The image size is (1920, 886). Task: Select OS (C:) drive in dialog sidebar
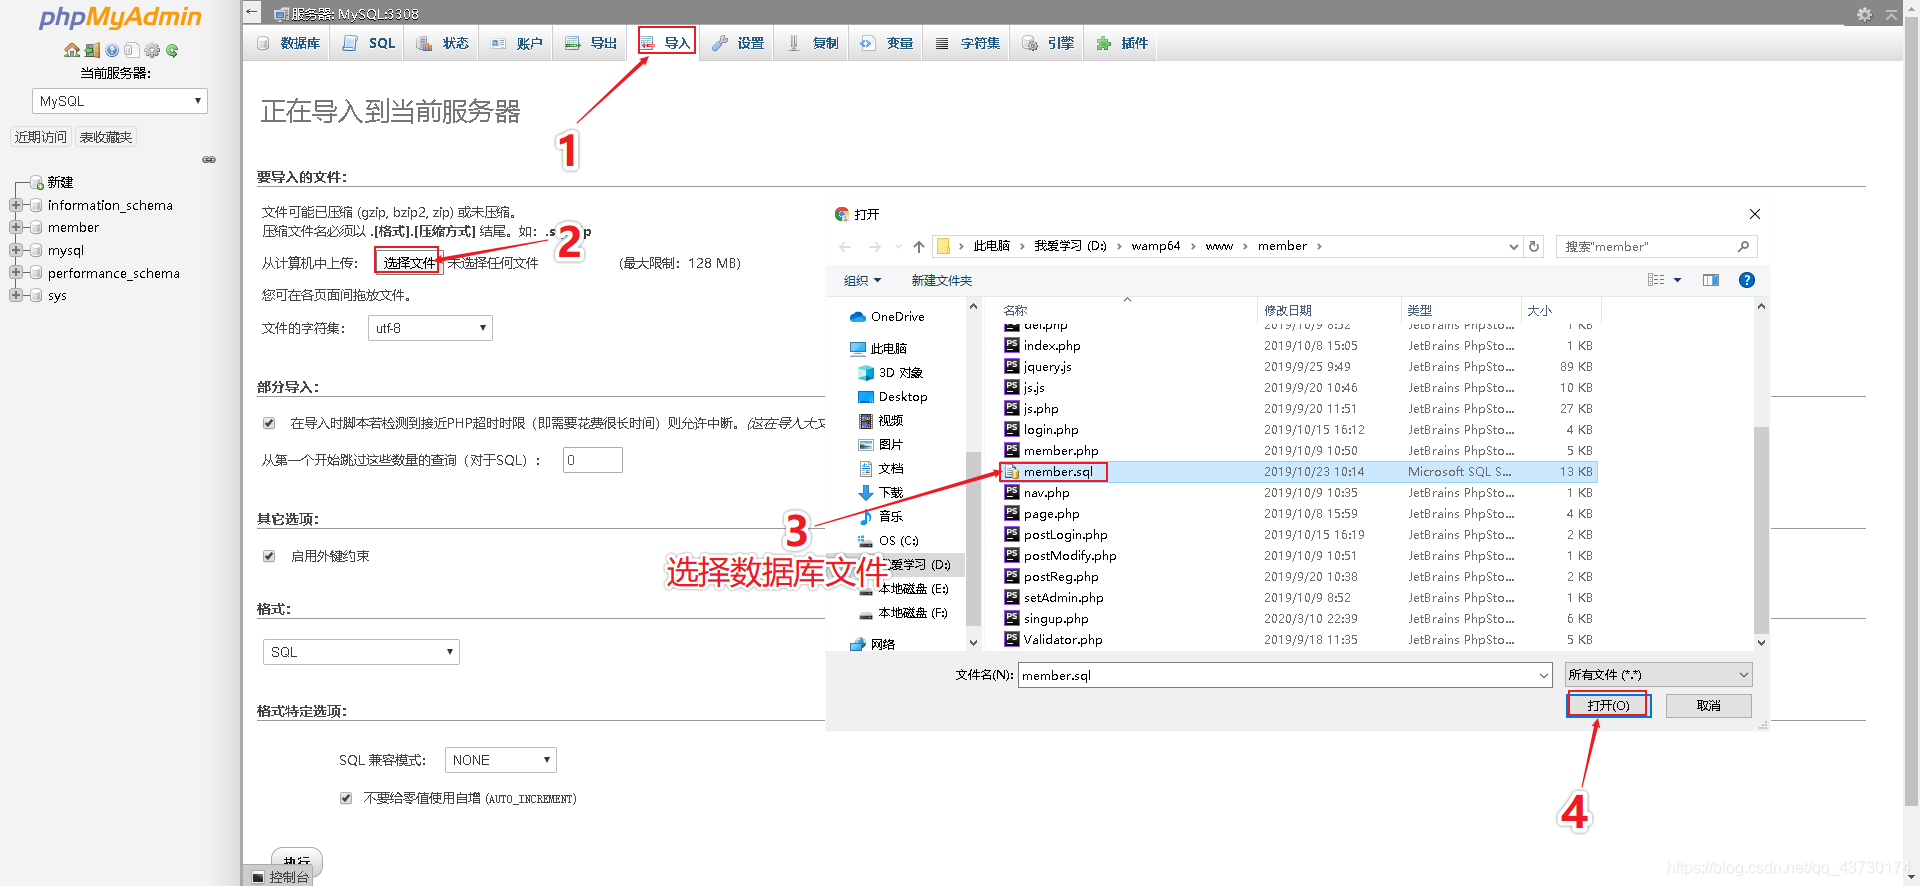click(x=888, y=540)
